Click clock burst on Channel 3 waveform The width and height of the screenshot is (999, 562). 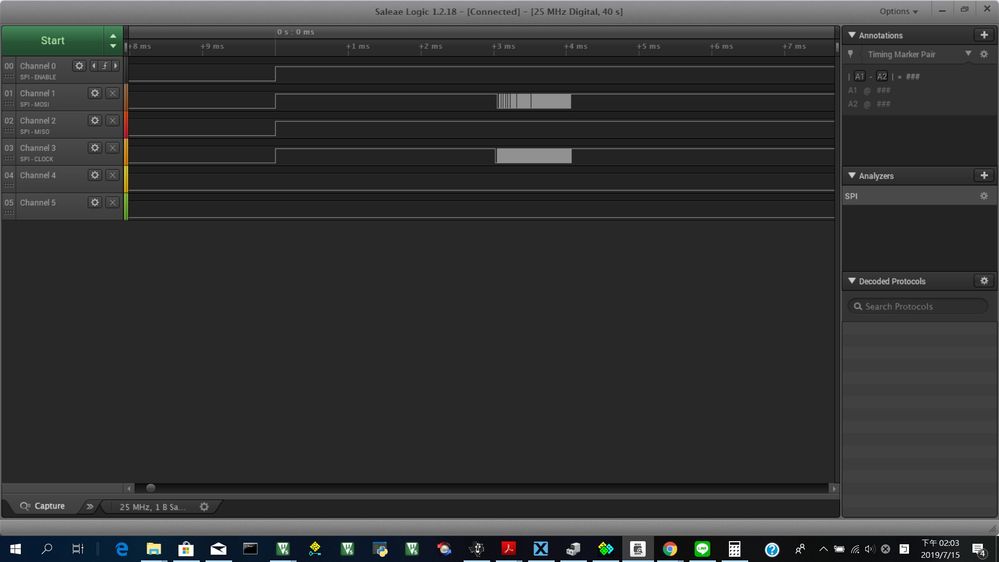coord(534,155)
